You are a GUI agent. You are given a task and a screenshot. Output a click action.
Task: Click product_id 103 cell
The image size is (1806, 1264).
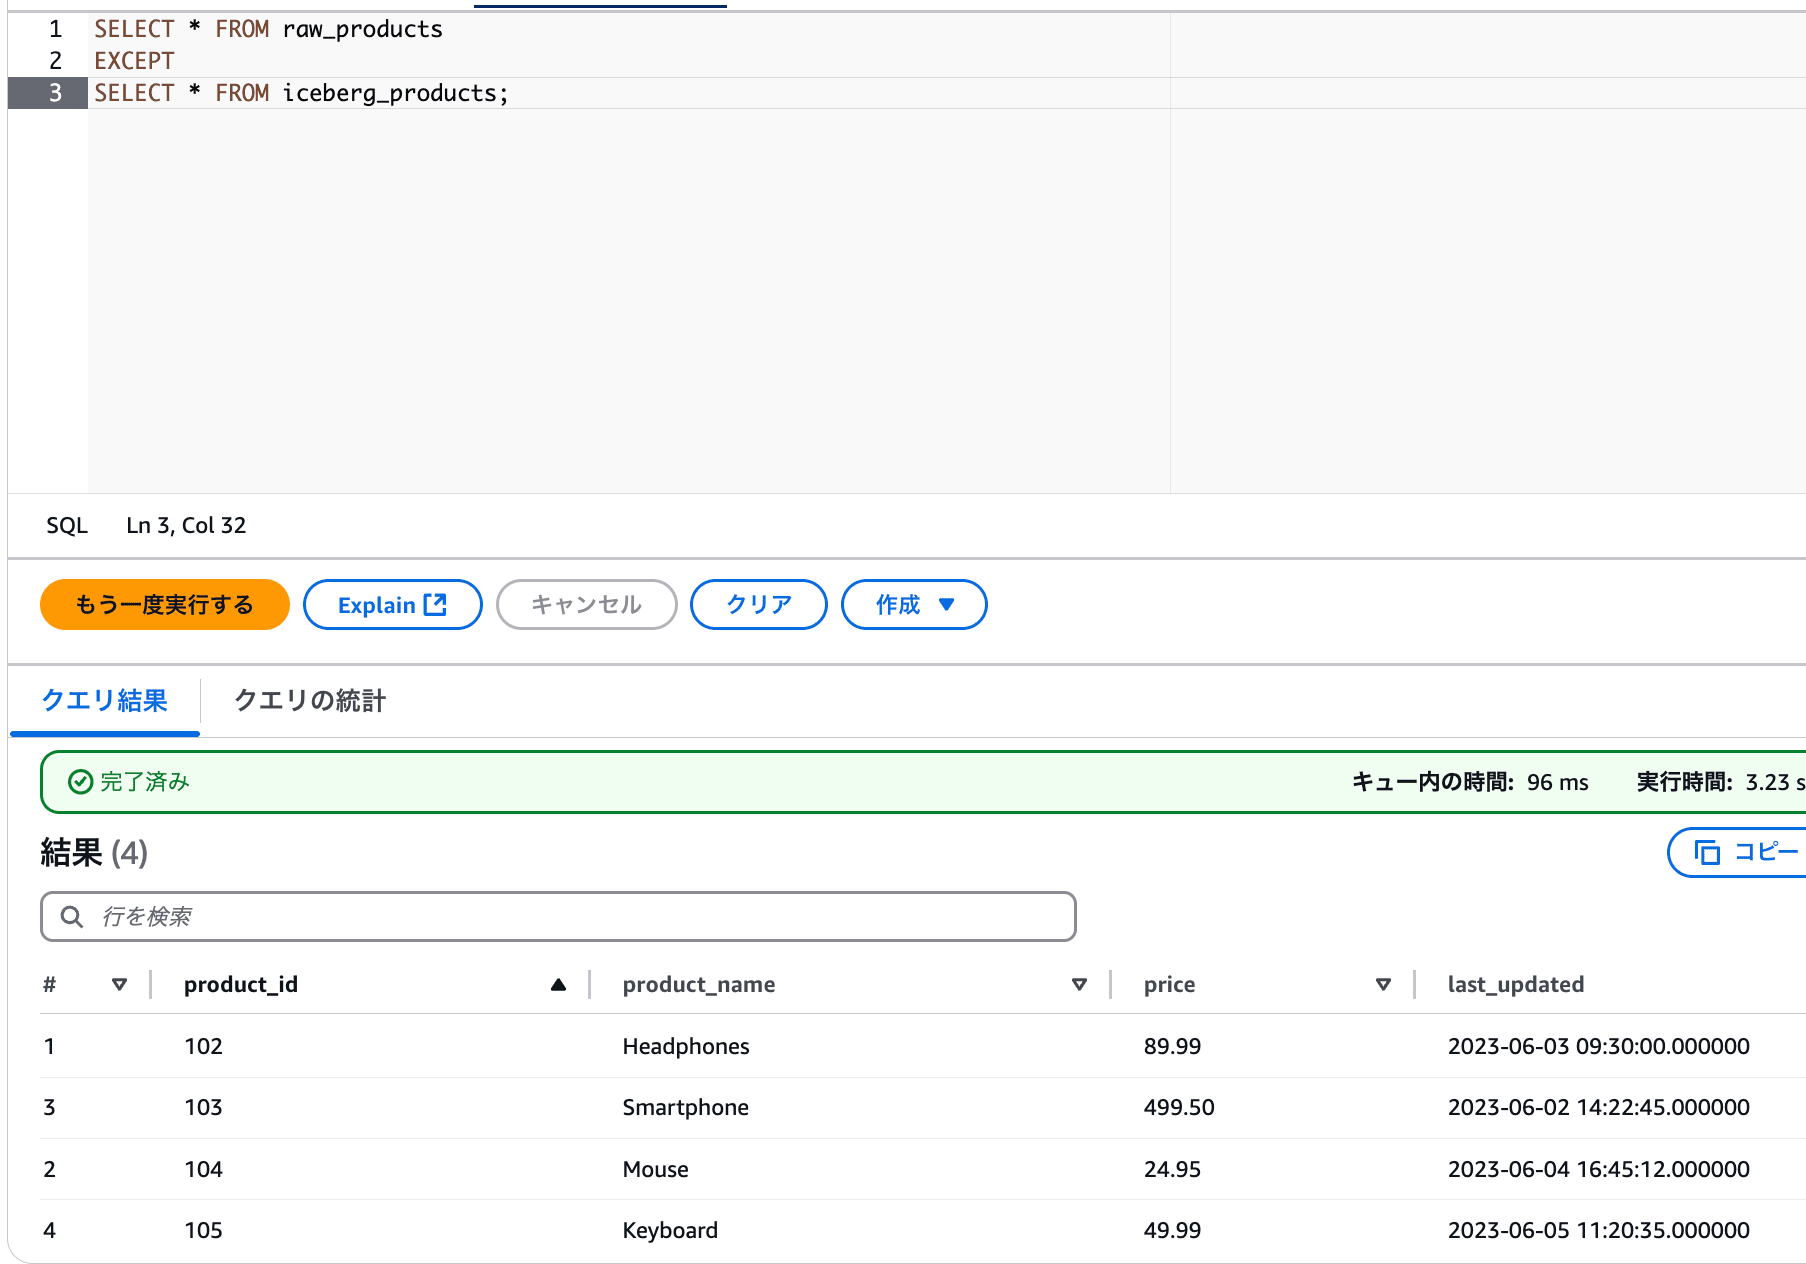tap(203, 1107)
